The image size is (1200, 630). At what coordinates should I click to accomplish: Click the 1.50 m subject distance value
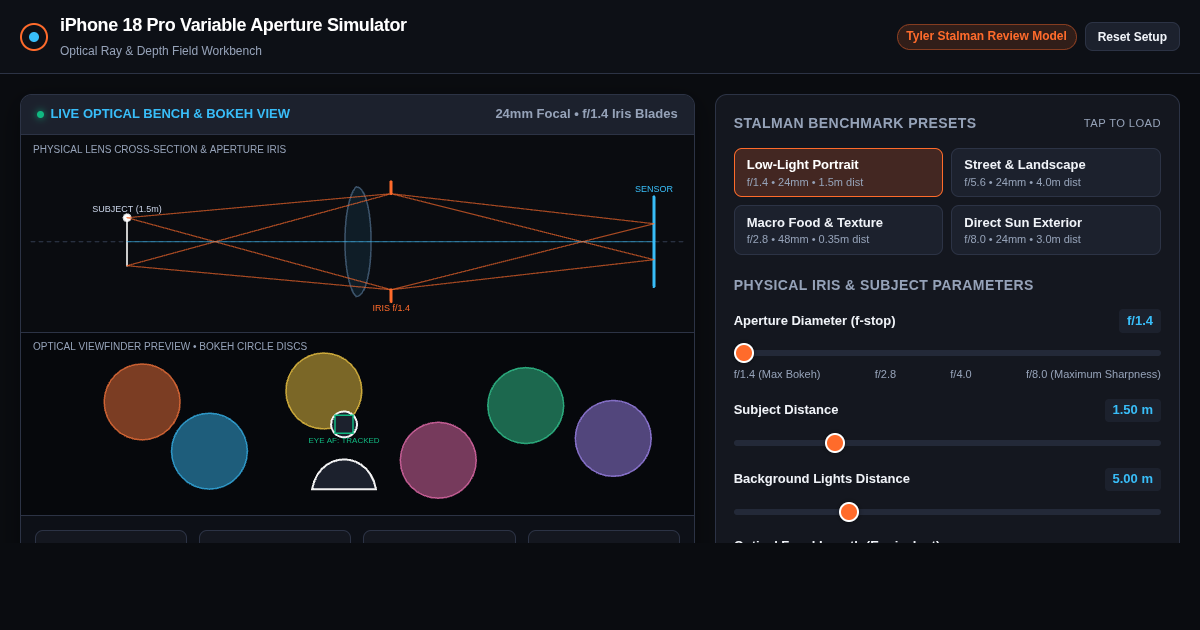pos(1133,410)
